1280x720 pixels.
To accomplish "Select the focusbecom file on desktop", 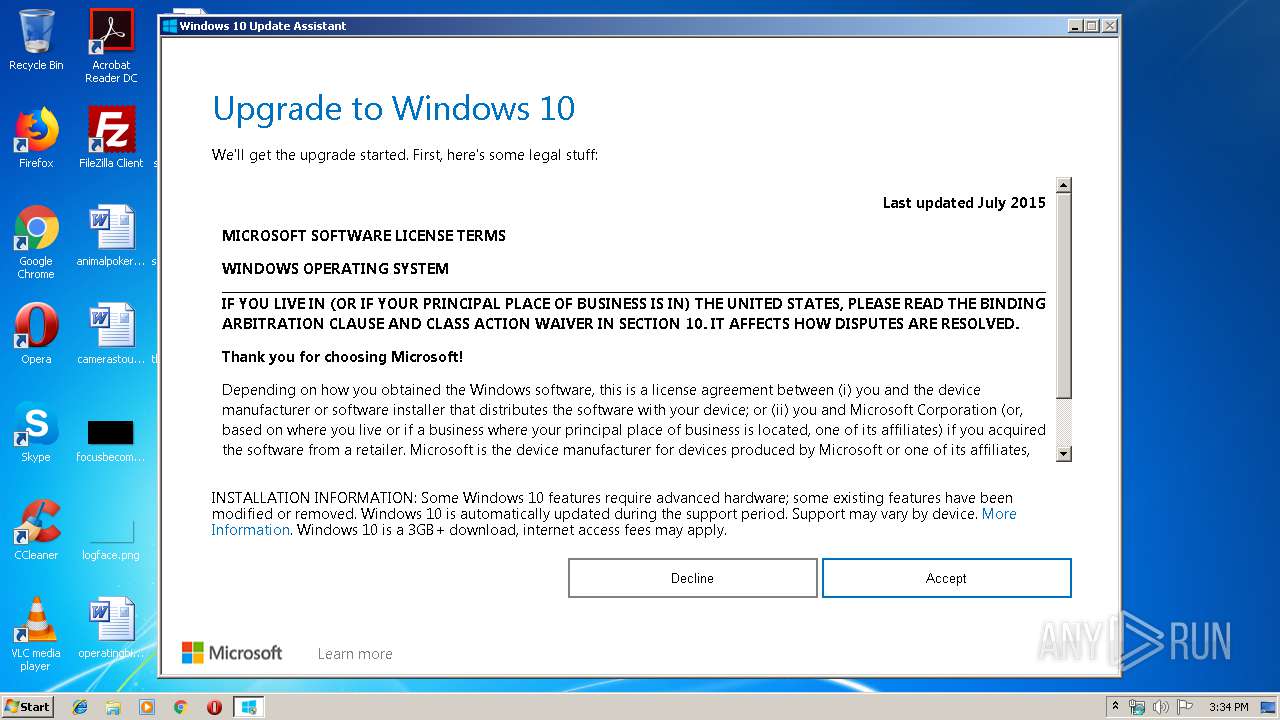I will point(111,440).
